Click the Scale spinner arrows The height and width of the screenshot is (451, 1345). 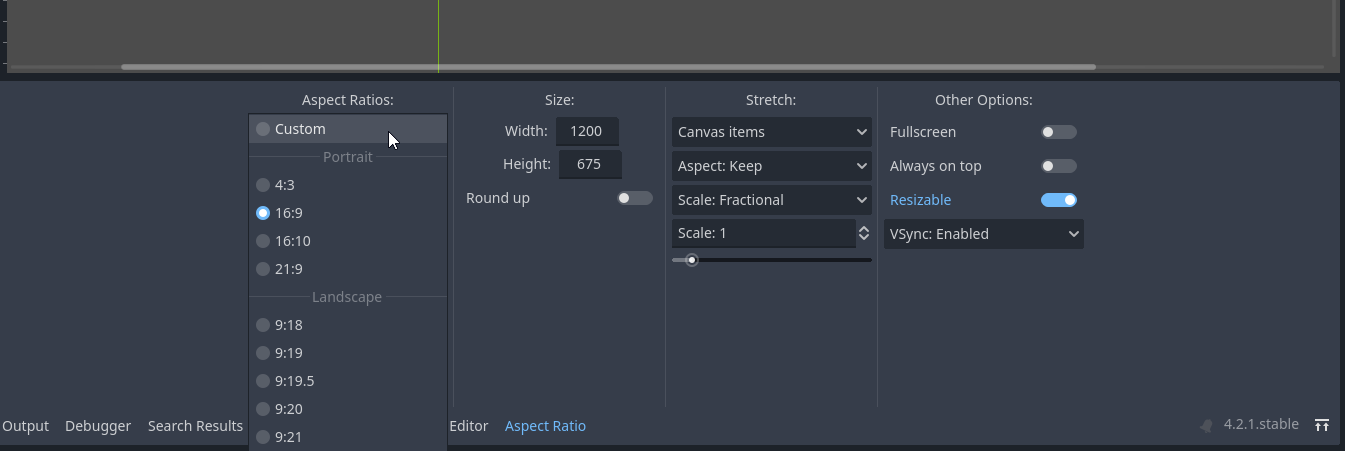864,233
